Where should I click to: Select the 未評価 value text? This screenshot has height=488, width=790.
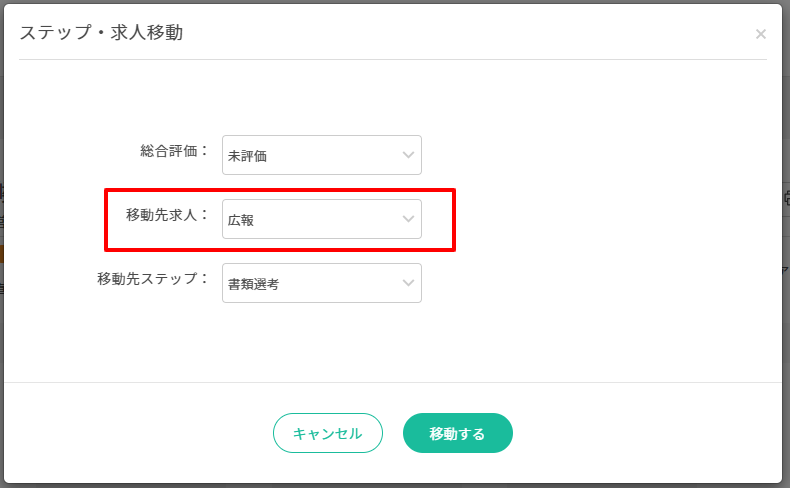tap(247, 156)
